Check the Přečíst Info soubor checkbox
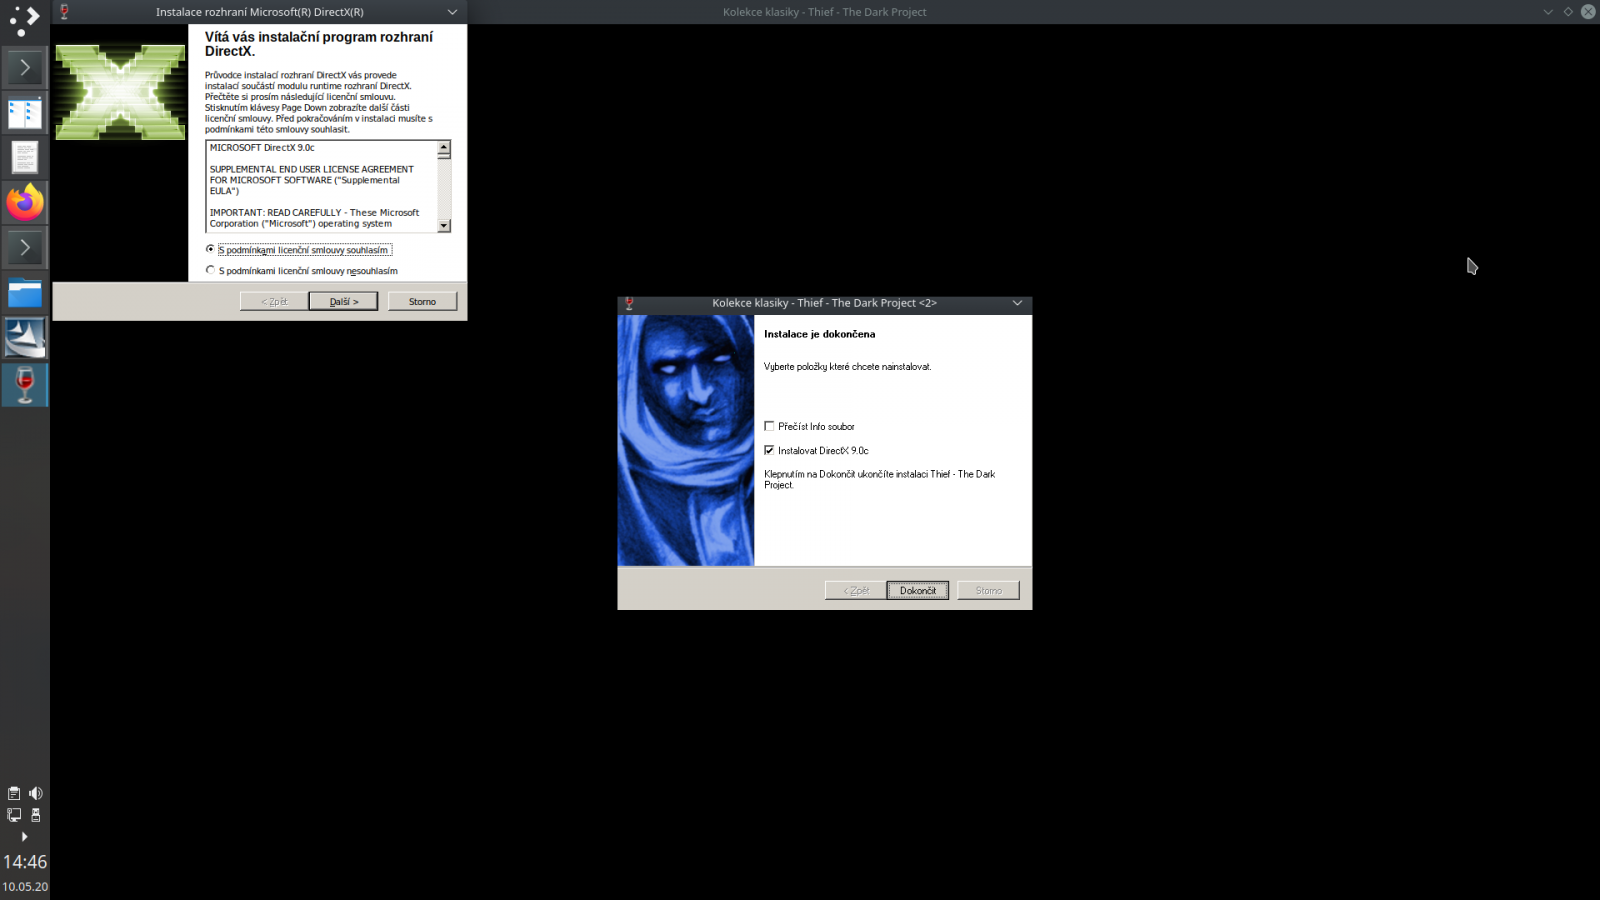This screenshot has height=900, width=1600. pos(770,425)
